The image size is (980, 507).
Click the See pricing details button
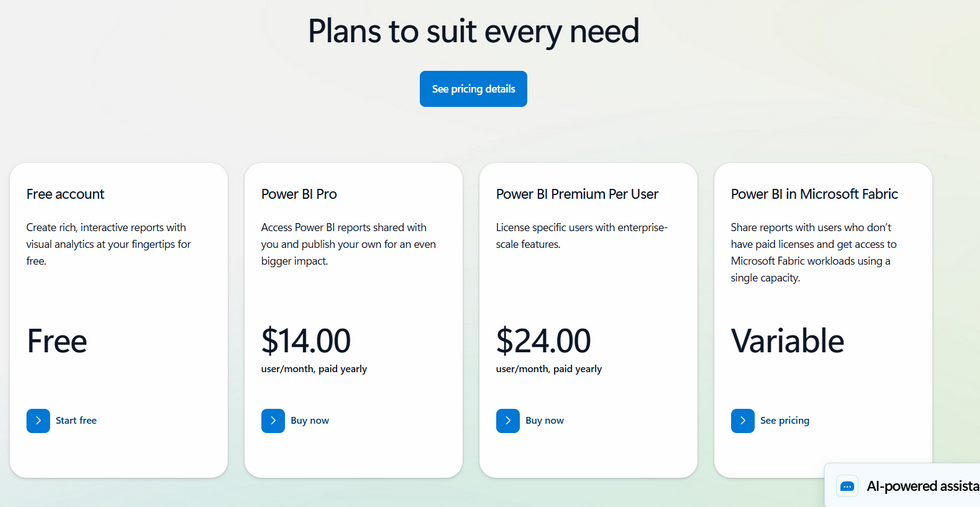coord(473,89)
